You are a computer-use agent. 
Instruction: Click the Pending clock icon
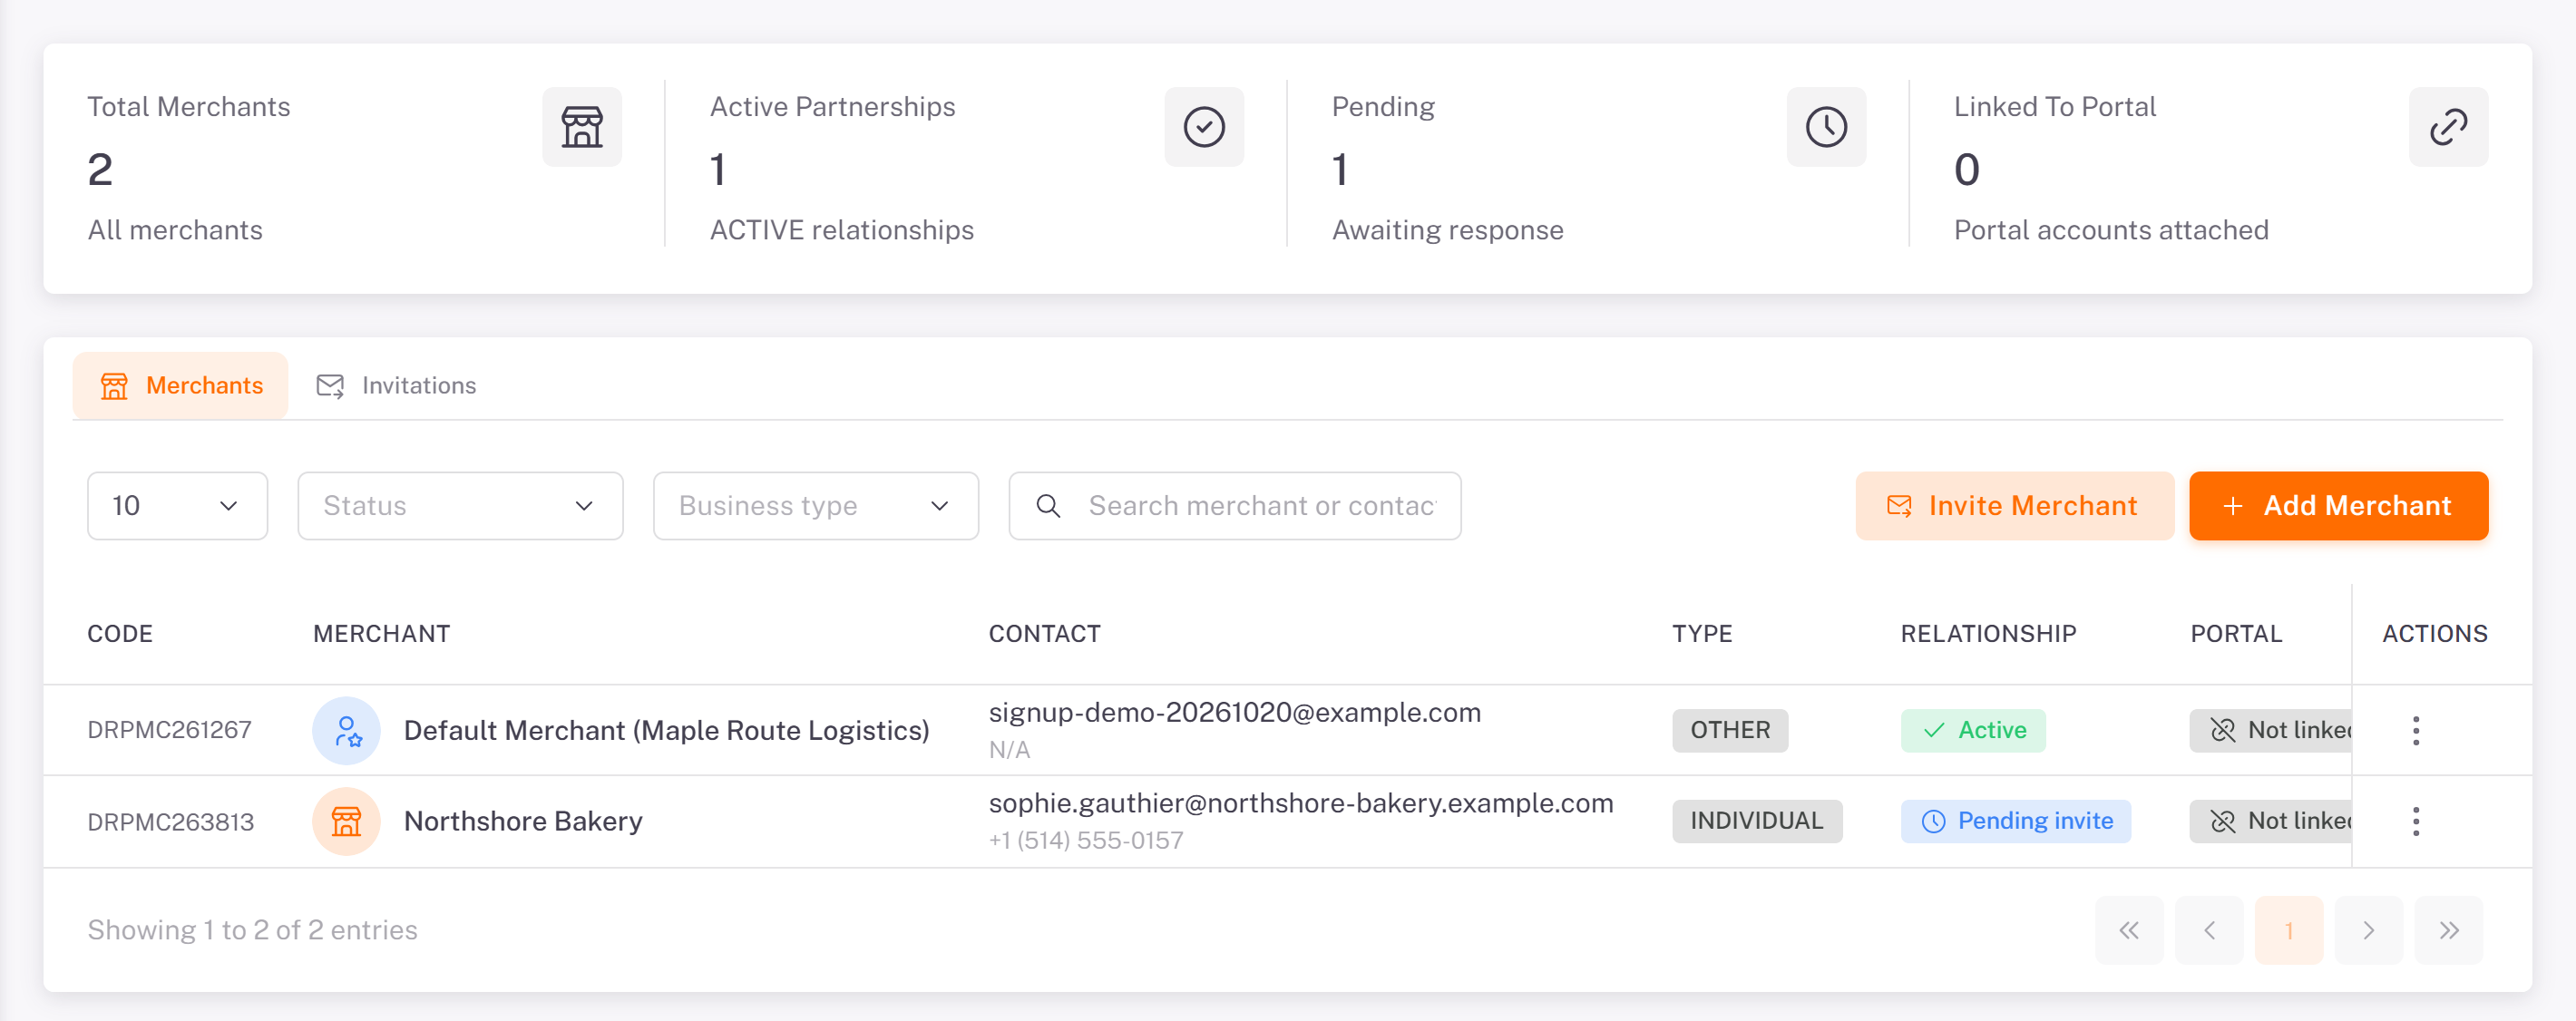[1826, 127]
